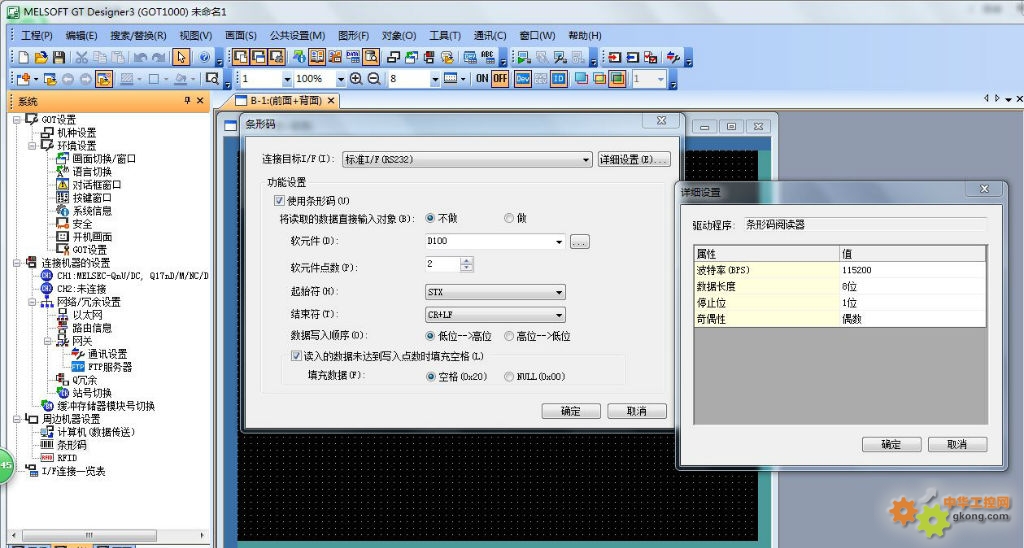Open 工程(P) menu
Screen dimensions: 1024x548
click(x=37, y=35)
